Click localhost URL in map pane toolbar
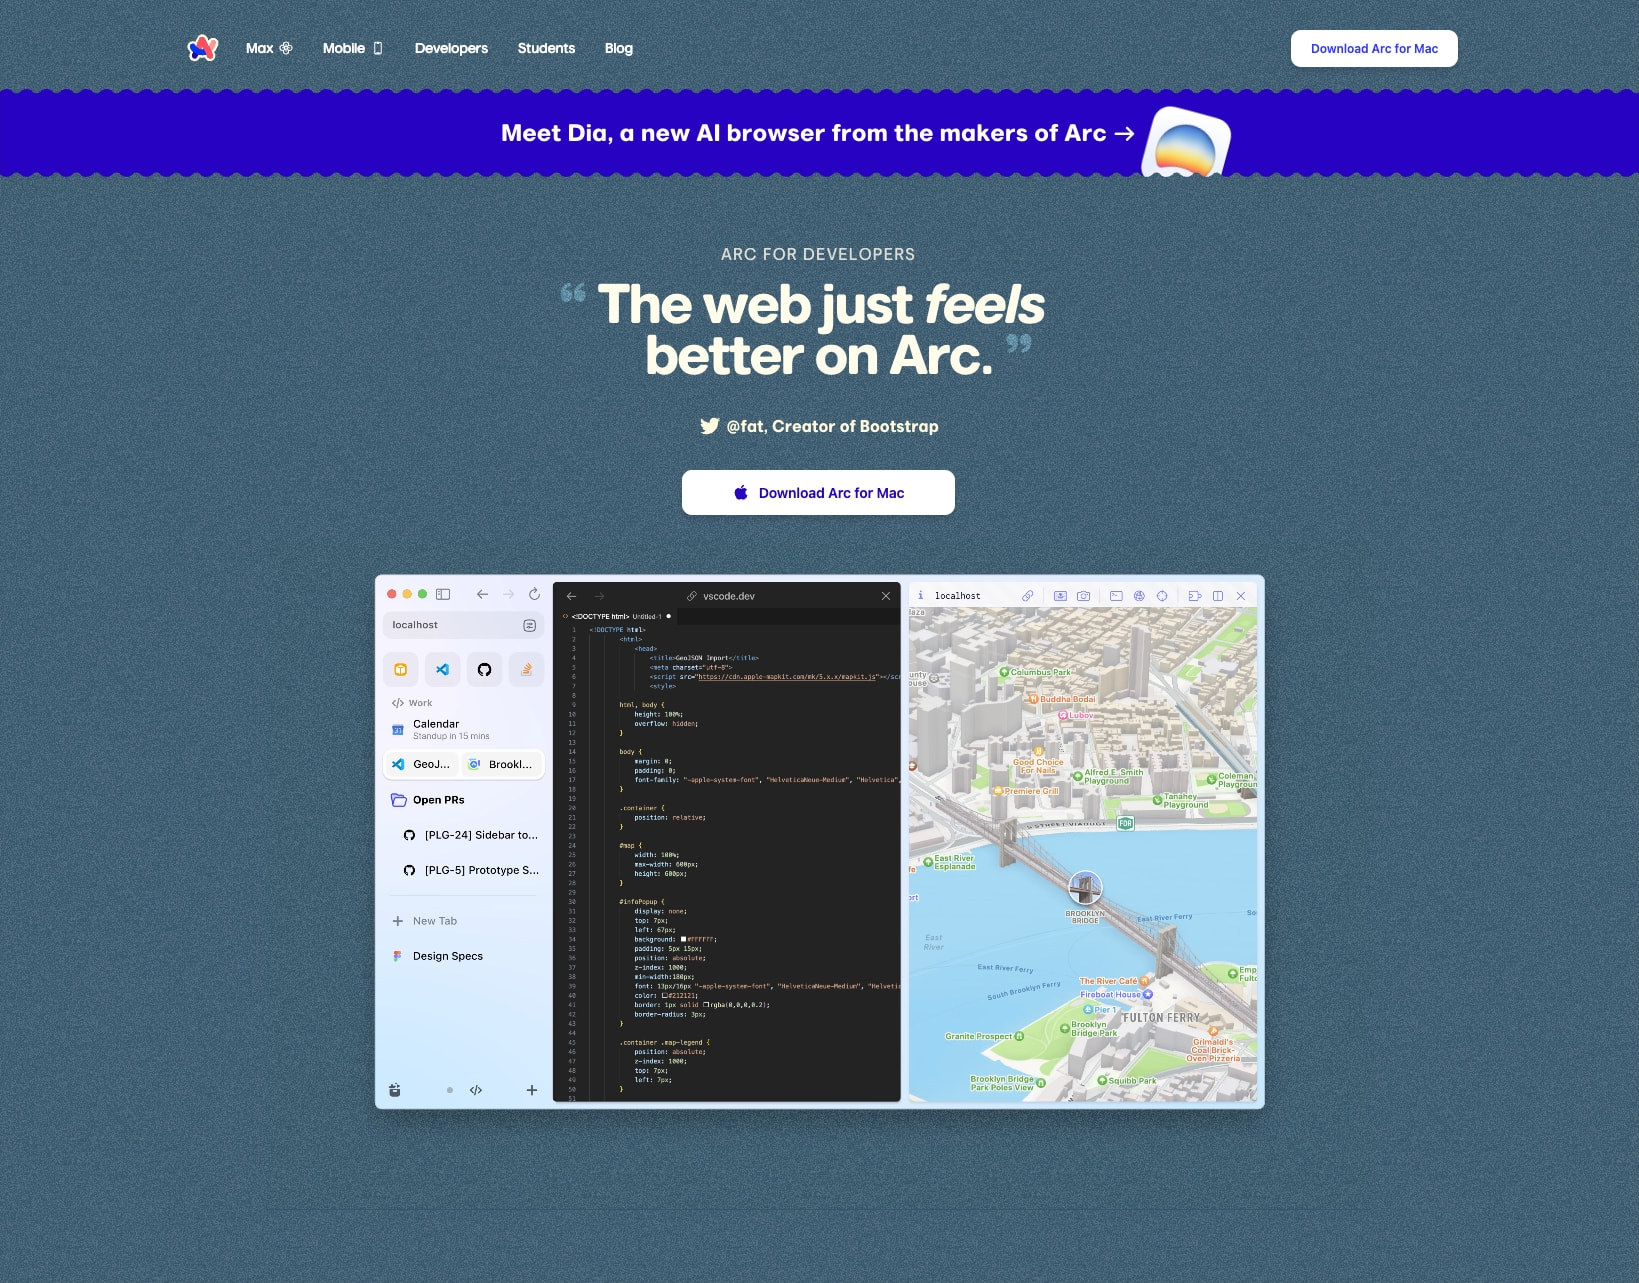1639x1283 pixels. tap(958, 596)
